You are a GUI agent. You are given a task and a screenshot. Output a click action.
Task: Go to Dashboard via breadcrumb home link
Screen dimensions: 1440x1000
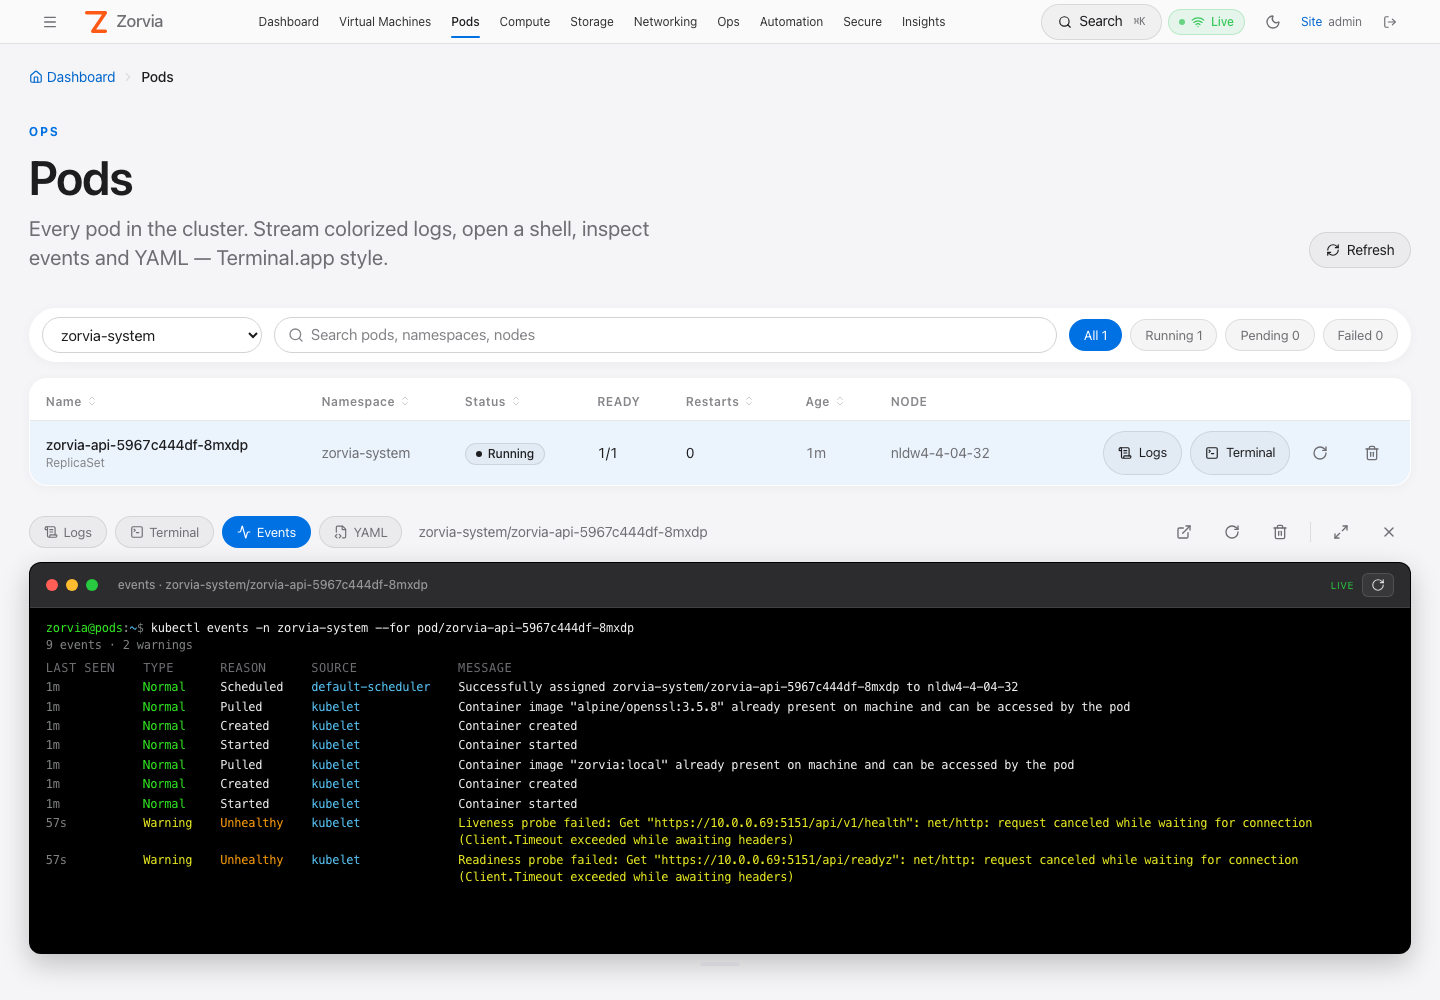72,77
